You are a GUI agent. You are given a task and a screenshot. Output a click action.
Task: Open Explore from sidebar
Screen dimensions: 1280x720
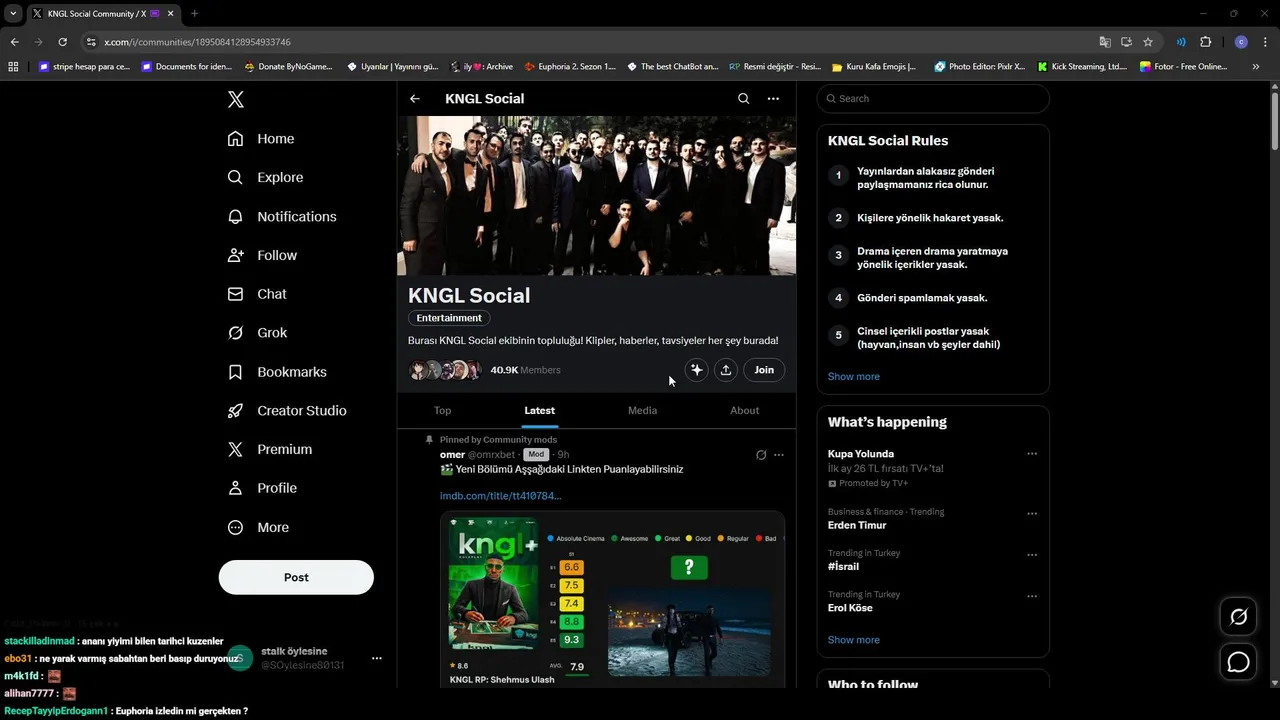[x=265, y=177]
